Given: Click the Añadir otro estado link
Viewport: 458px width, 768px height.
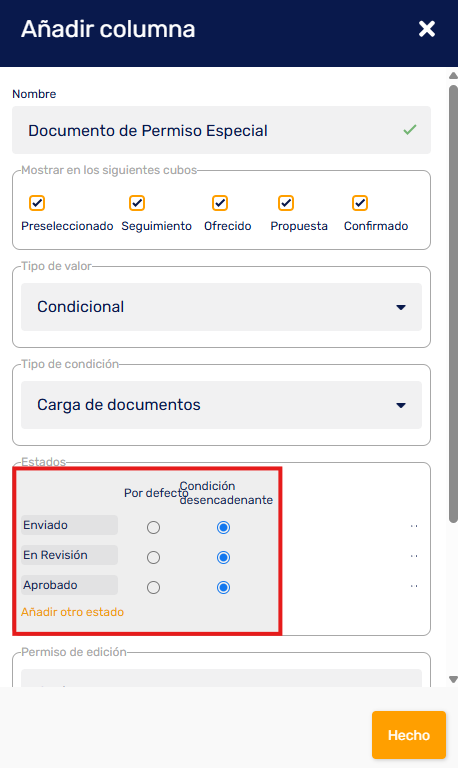Looking at the screenshot, I should (72, 612).
